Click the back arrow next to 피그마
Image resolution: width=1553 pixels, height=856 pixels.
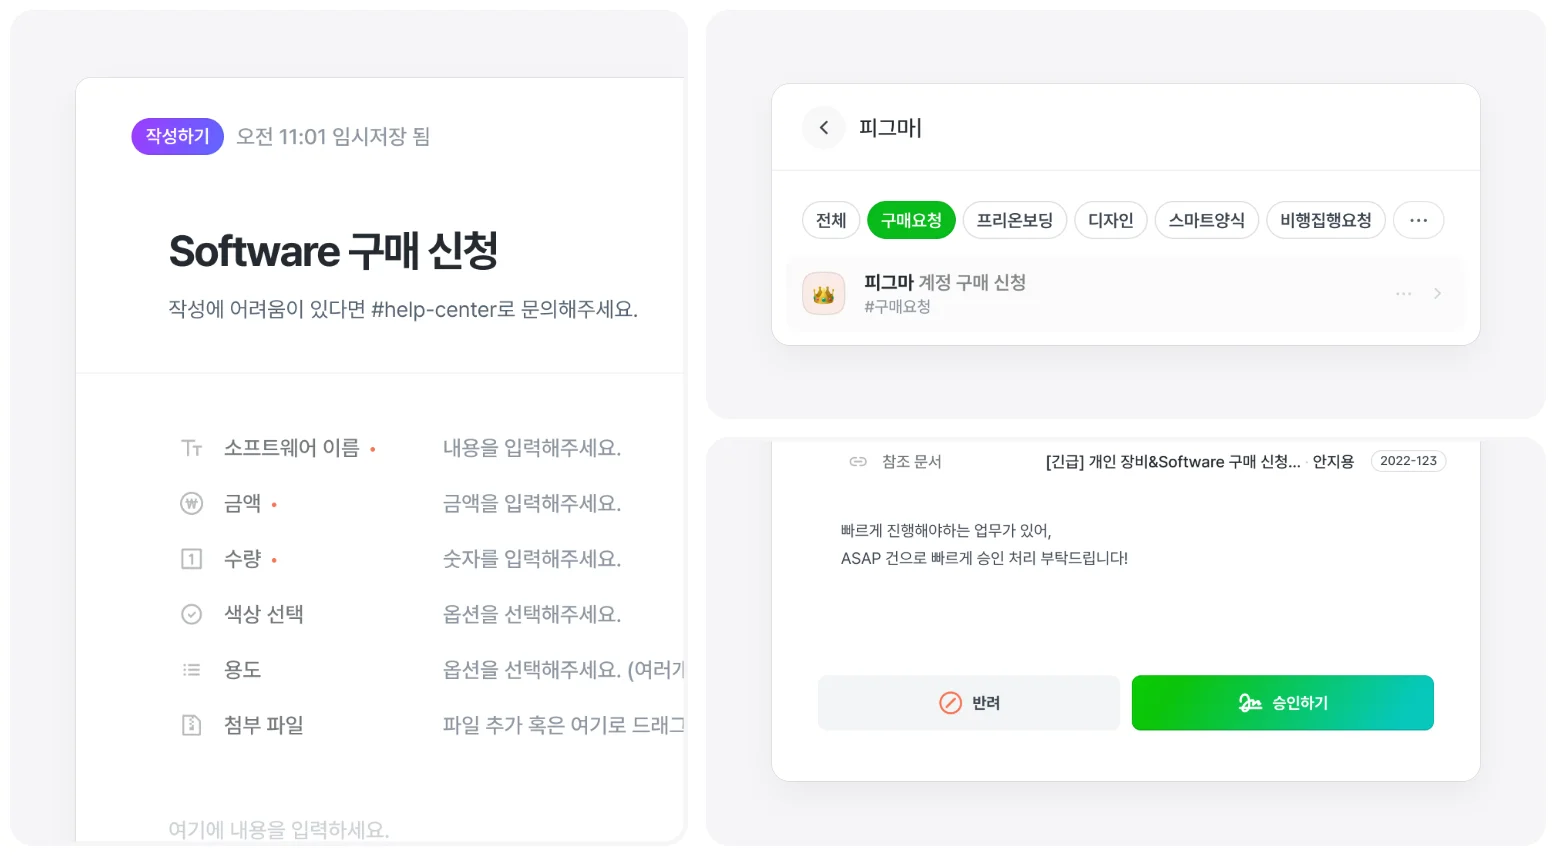(x=824, y=128)
